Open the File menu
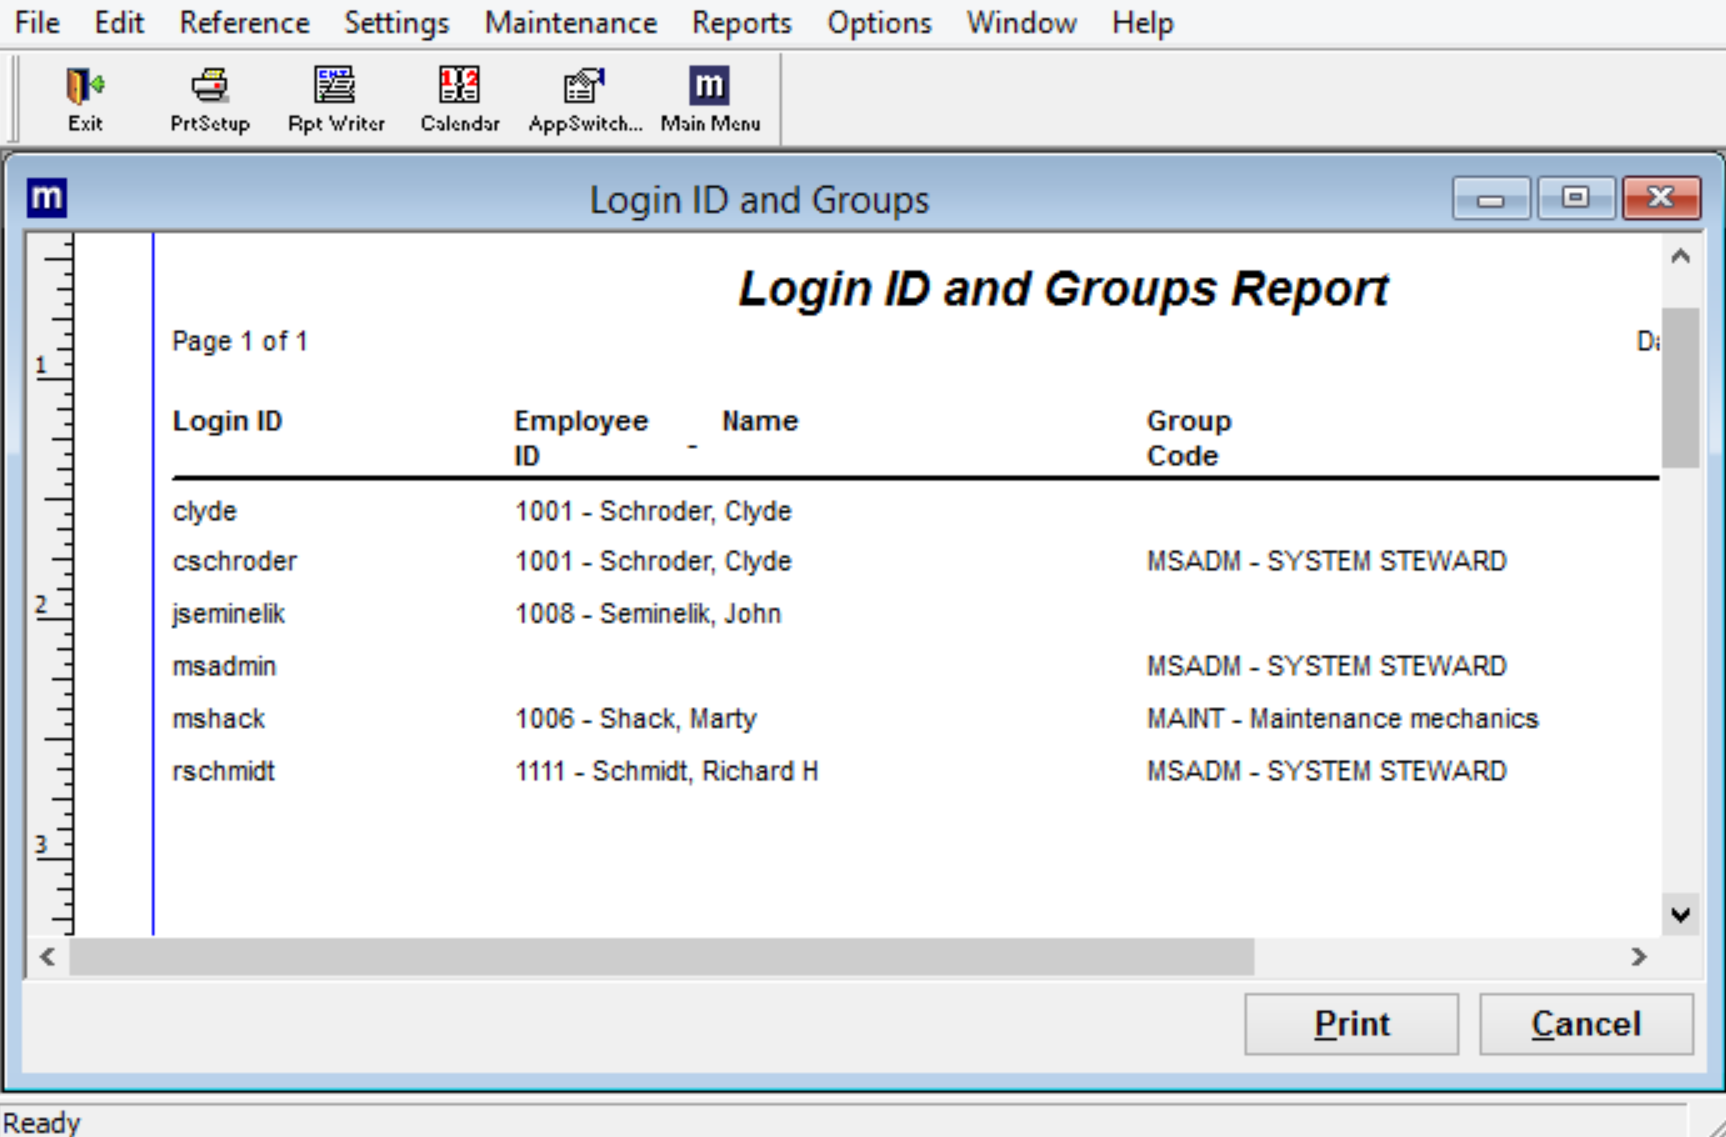This screenshot has height=1137, width=1726. click(x=37, y=22)
